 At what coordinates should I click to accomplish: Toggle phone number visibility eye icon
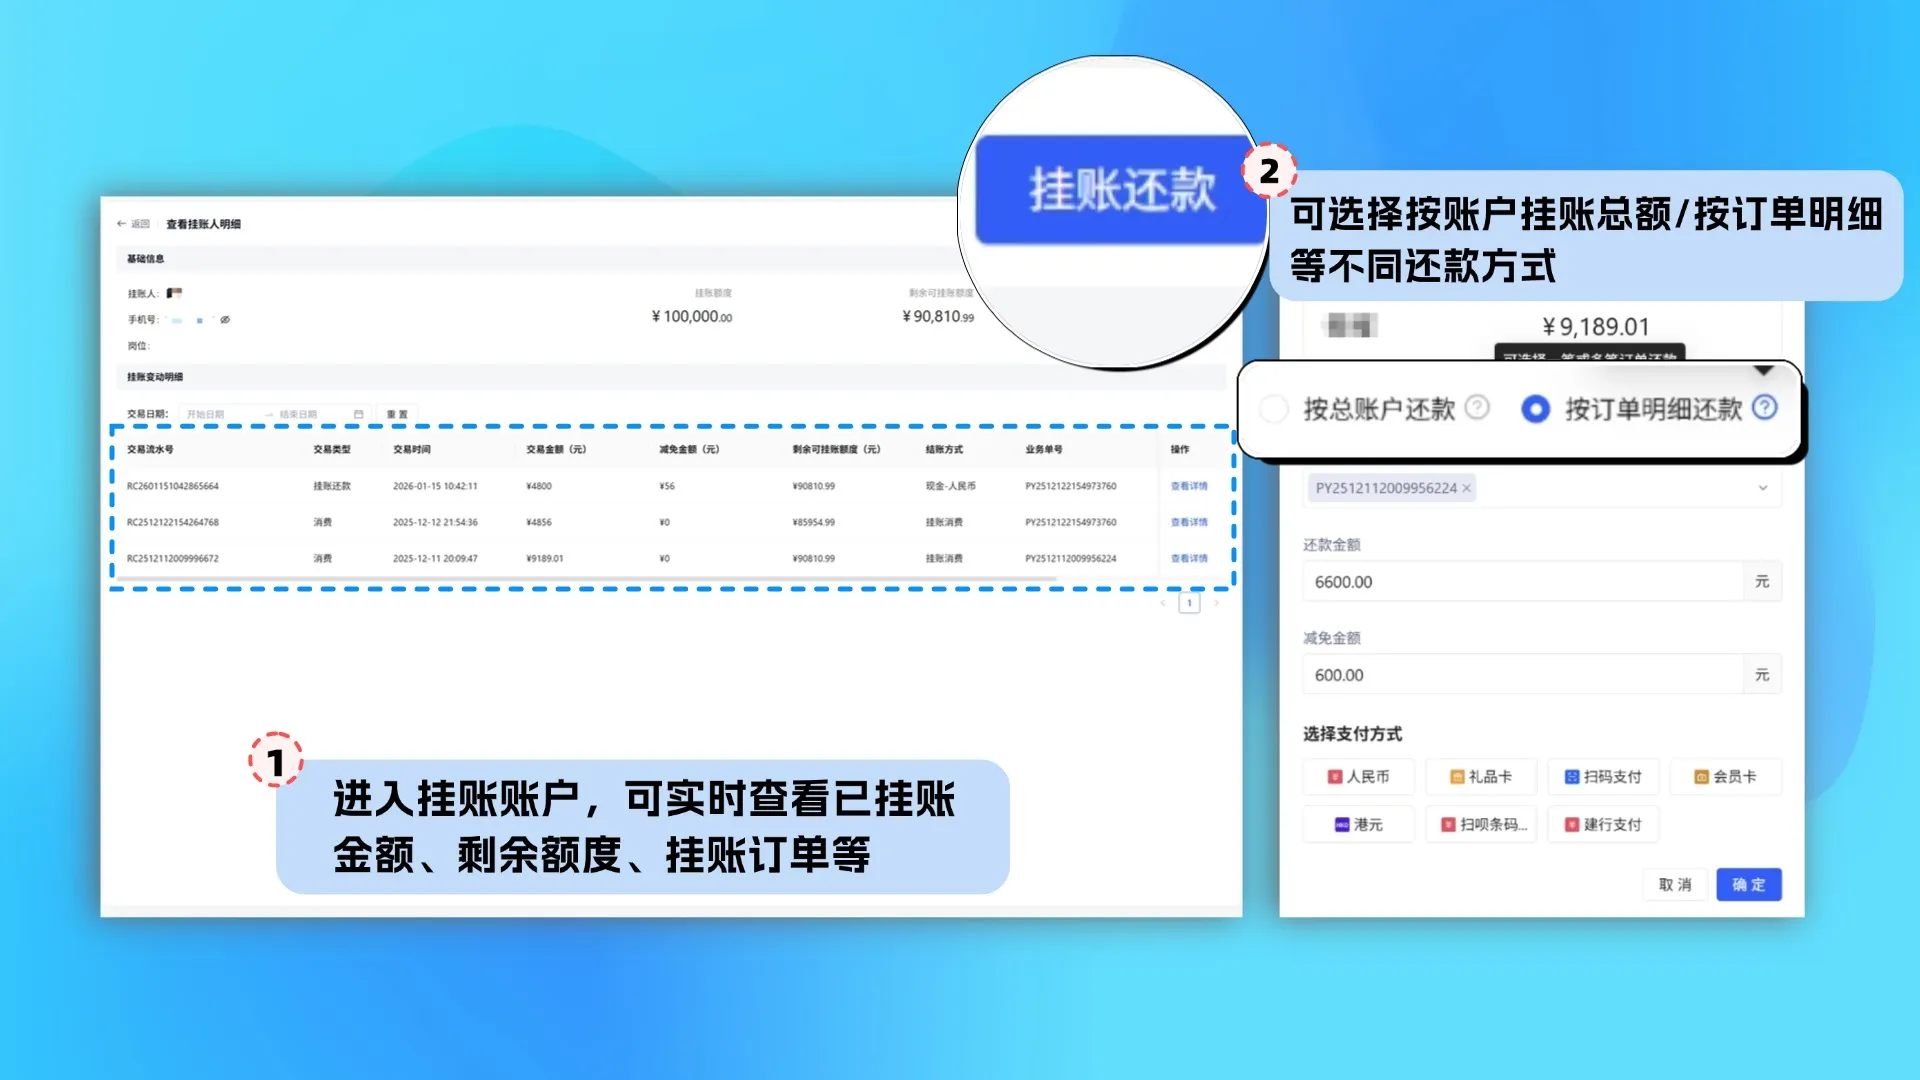pos(225,320)
